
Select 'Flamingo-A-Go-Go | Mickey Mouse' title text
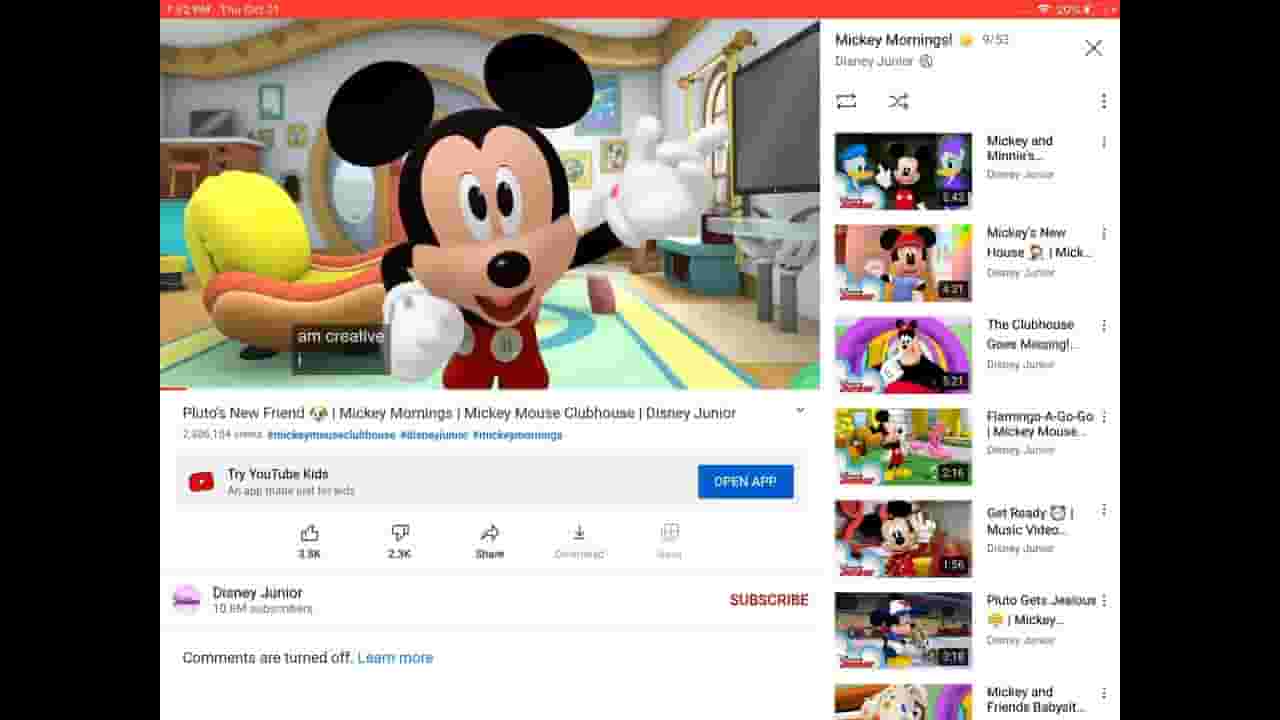pyautogui.click(x=1040, y=424)
